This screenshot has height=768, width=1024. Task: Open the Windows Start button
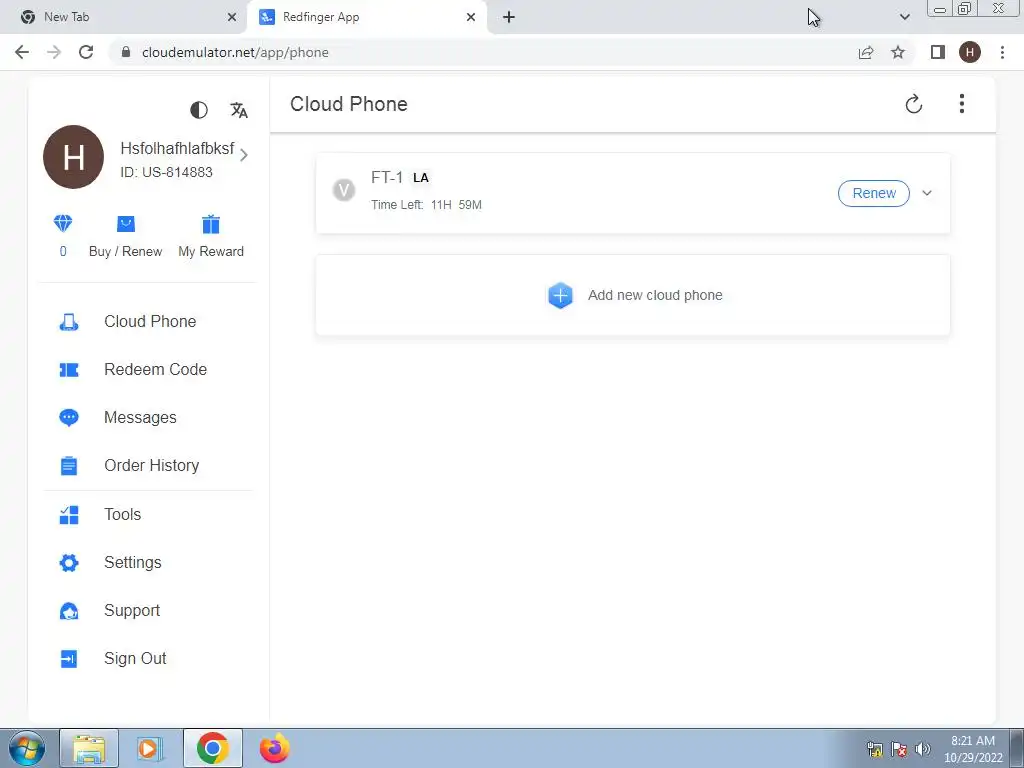26,748
